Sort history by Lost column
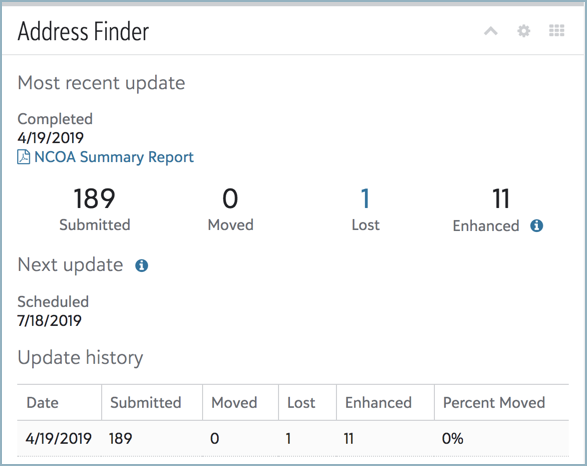This screenshot has height=466, width=587. tap(301, 403)
